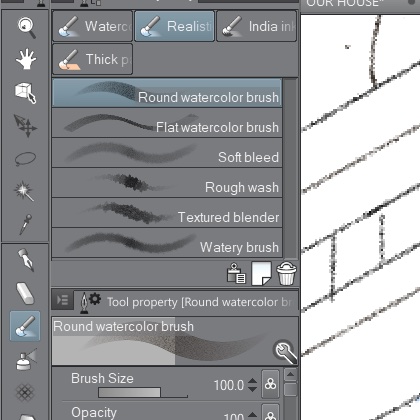Choose Rough wash brush
Image resolution: width=420 pixels, height=420 pixels.
[x=167, y=183]
